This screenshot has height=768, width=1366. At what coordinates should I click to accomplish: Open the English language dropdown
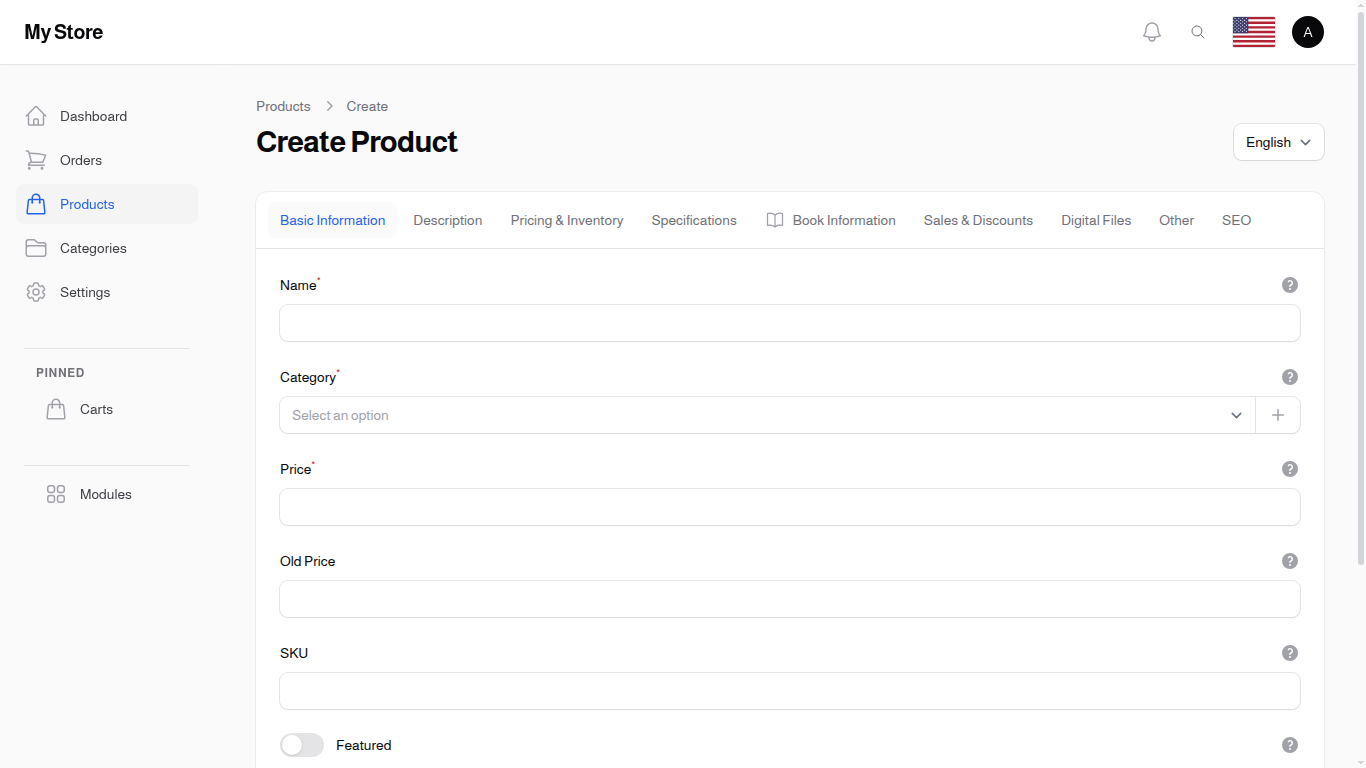tap(1278, 142)
